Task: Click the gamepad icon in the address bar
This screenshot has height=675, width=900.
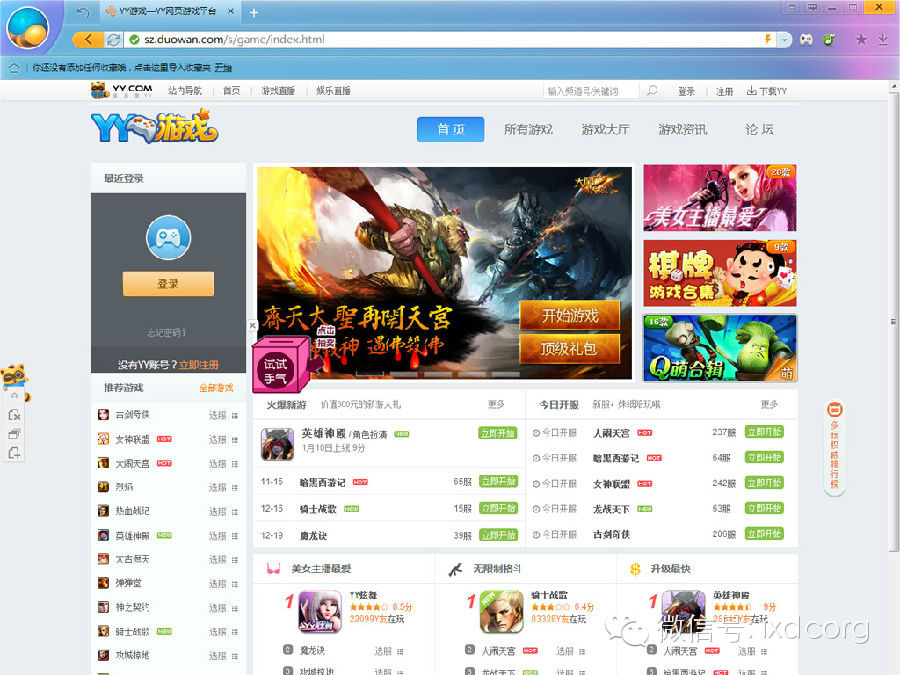Action: pyautogui.click(x=805, y=39)
